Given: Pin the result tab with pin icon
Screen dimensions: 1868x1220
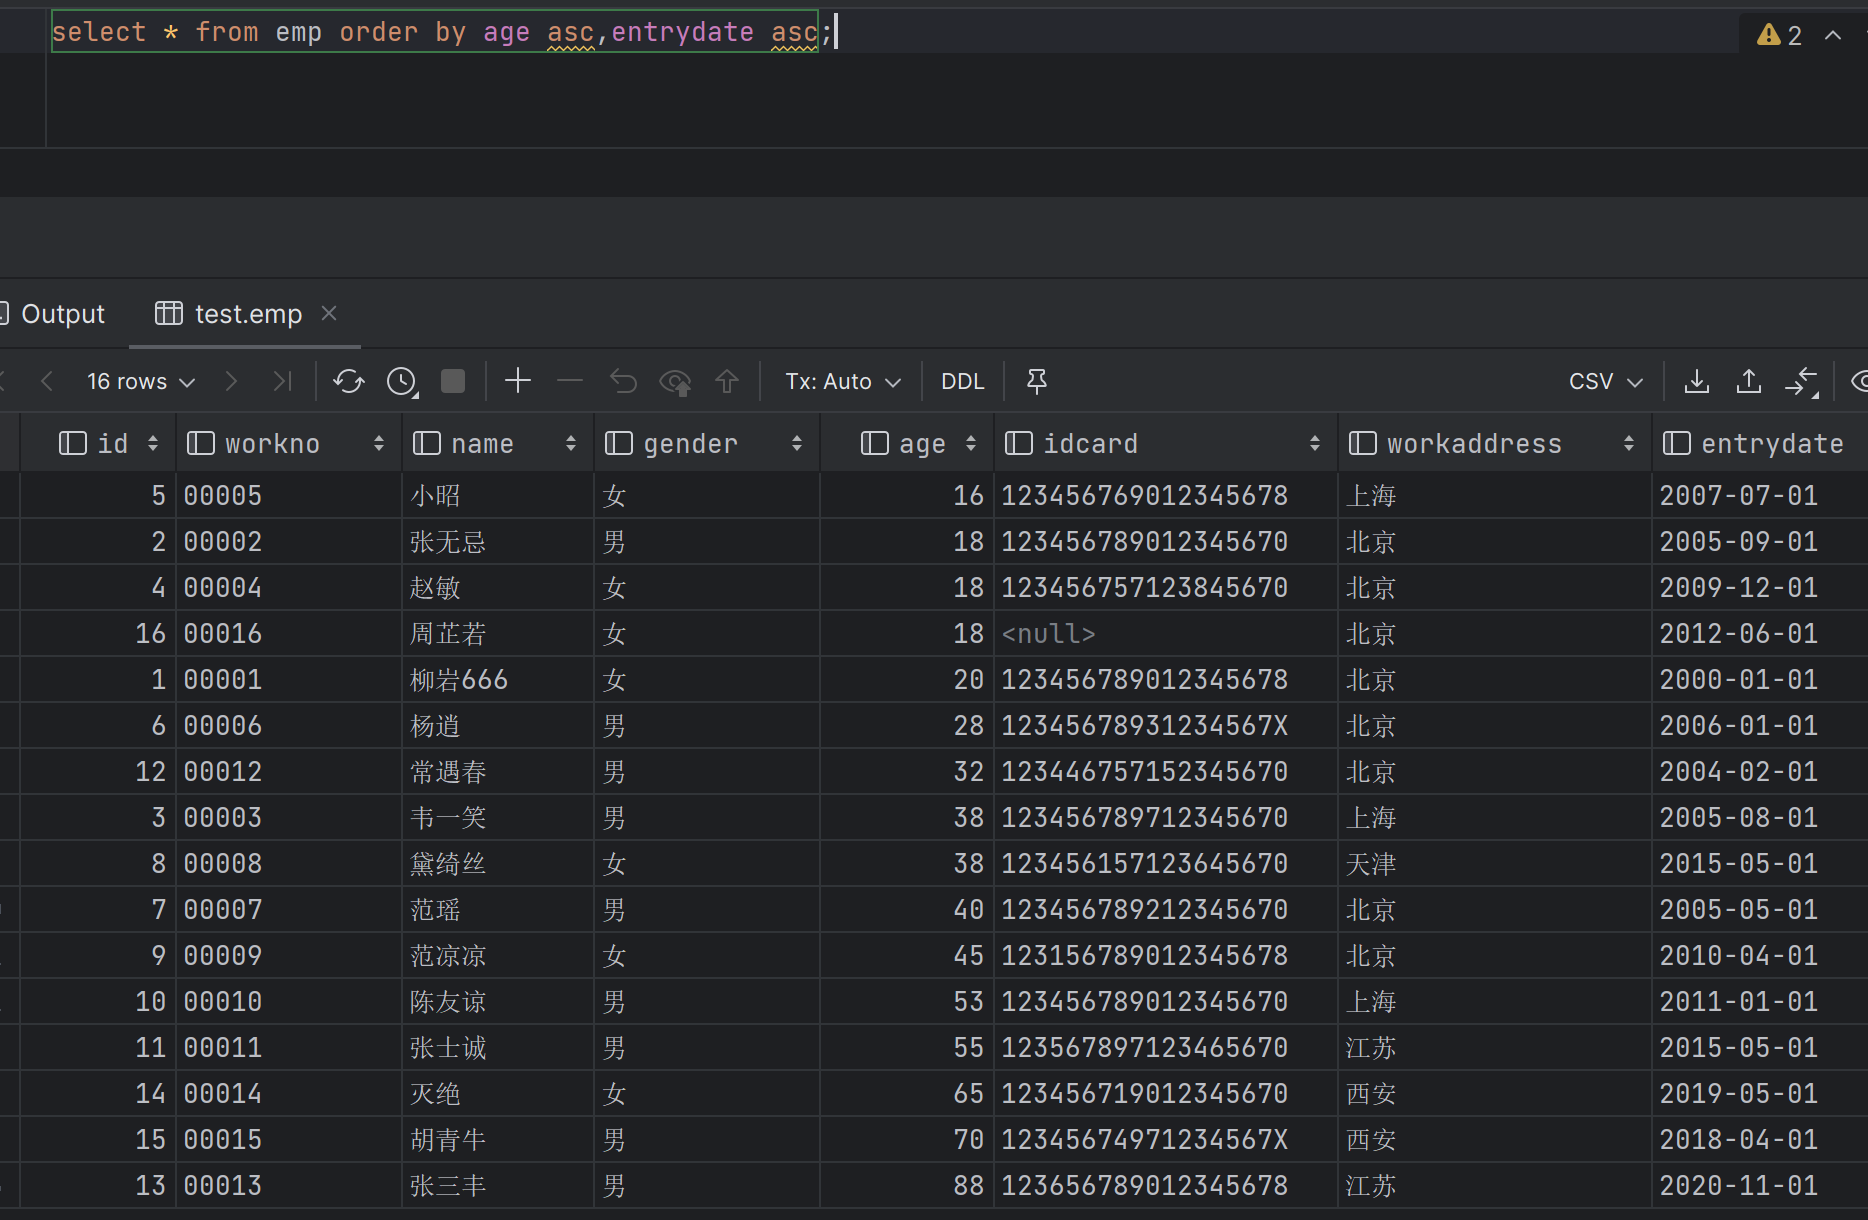Looking at the screenshot, I should tap(1037, 381).
